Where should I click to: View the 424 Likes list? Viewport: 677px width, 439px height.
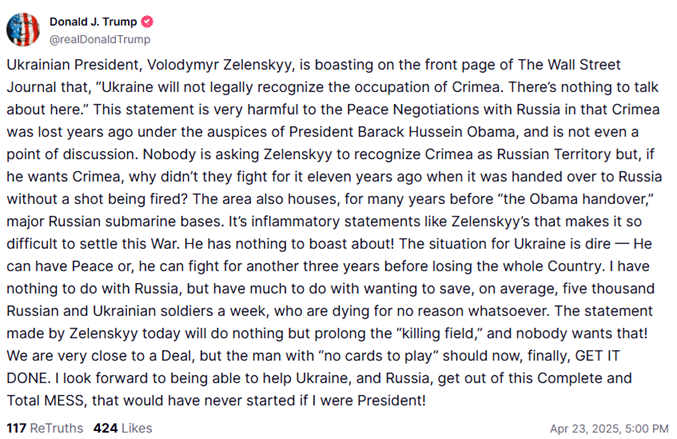(x=122, y=428)
